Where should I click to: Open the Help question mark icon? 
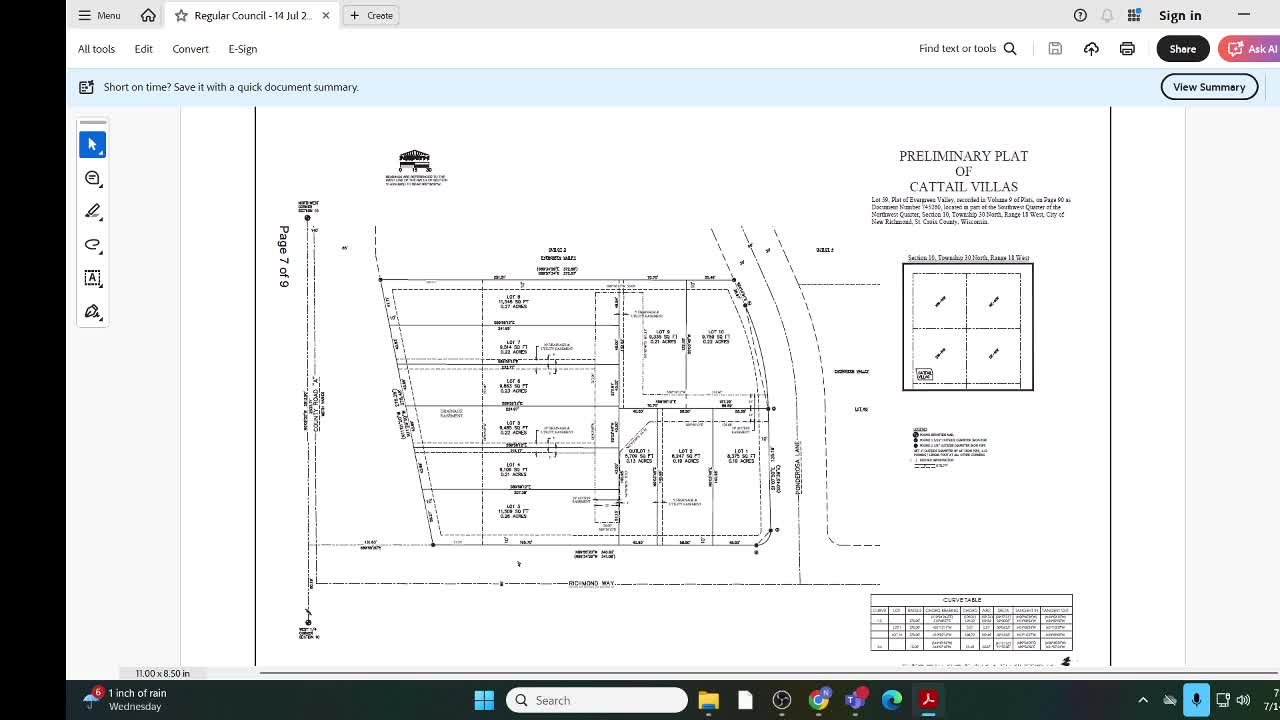pyautogui.click(x=1080, y=15)
